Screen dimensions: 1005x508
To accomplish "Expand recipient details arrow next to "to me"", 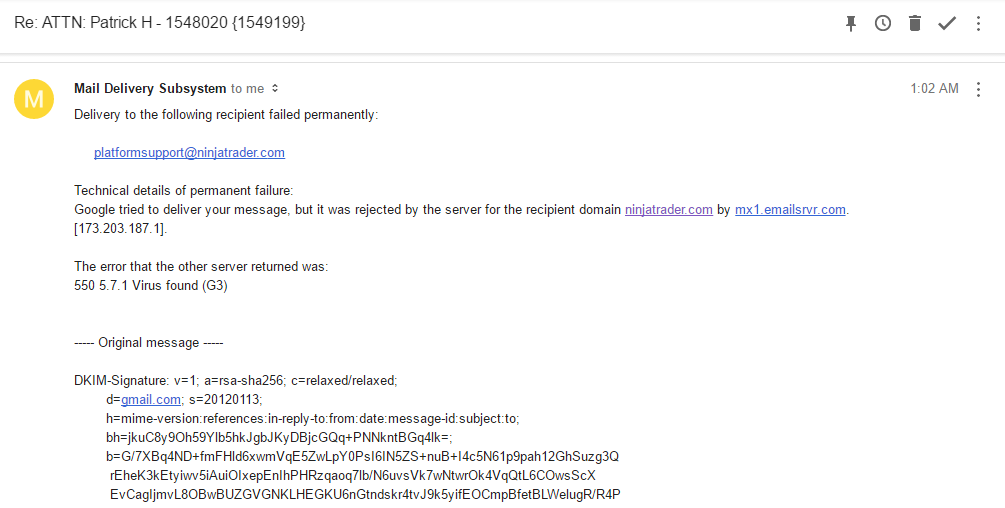I will point(276,89).
